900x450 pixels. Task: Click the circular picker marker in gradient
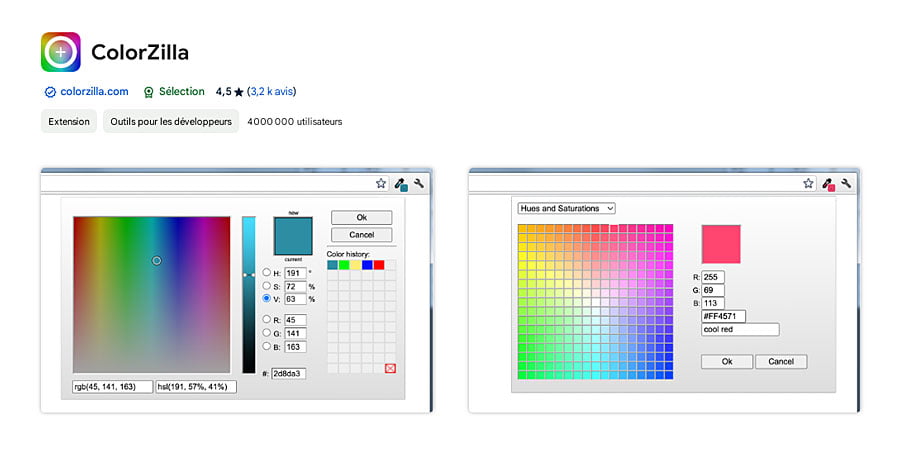pos(157,261)
